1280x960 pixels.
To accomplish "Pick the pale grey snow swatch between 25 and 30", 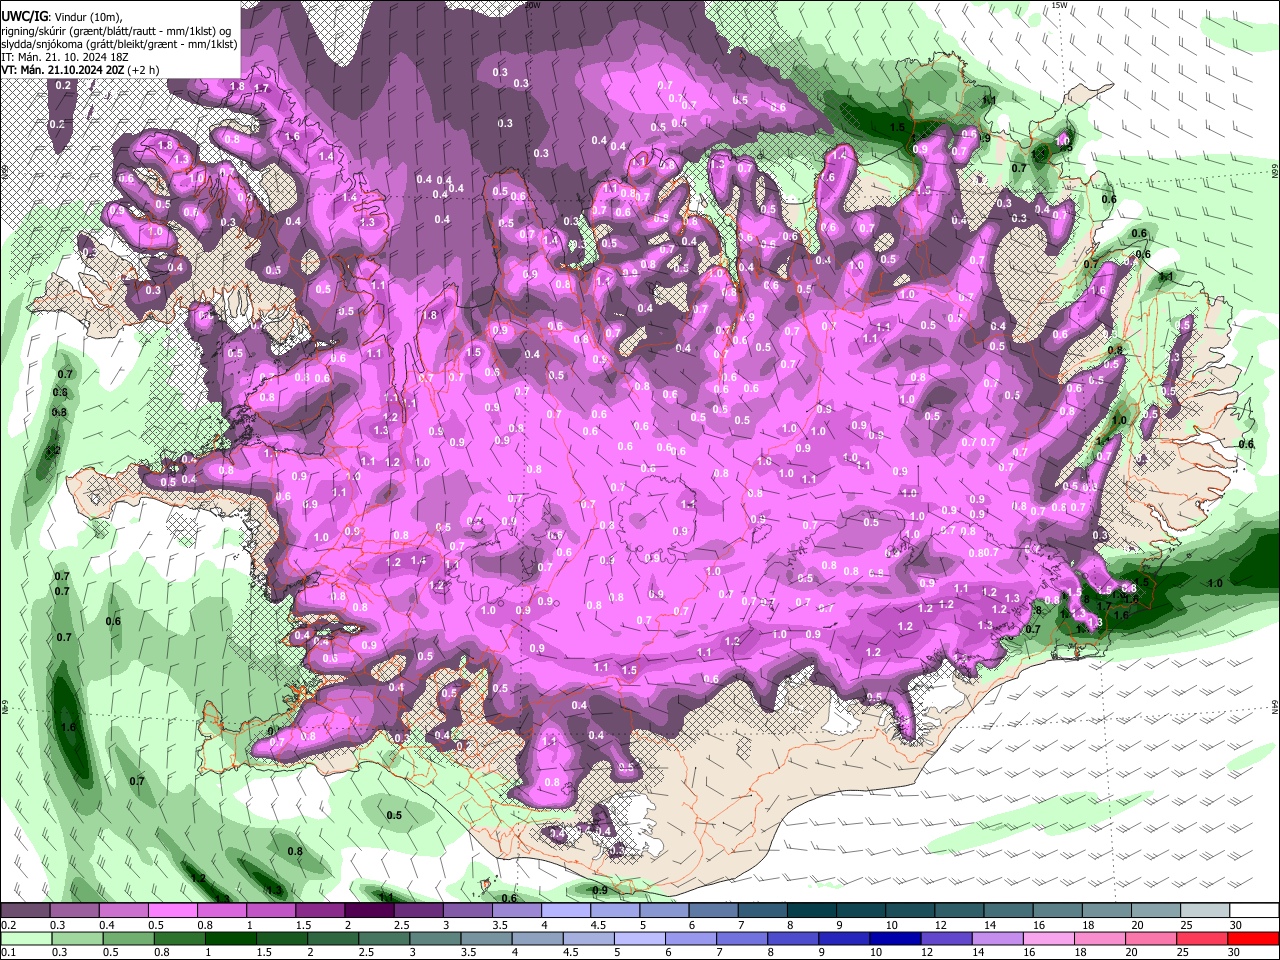I will (1204, 911).
